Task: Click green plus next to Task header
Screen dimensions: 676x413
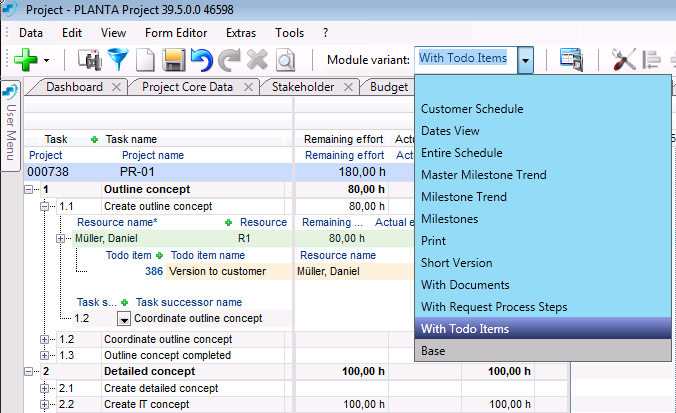Action: (x=94, y=139)
